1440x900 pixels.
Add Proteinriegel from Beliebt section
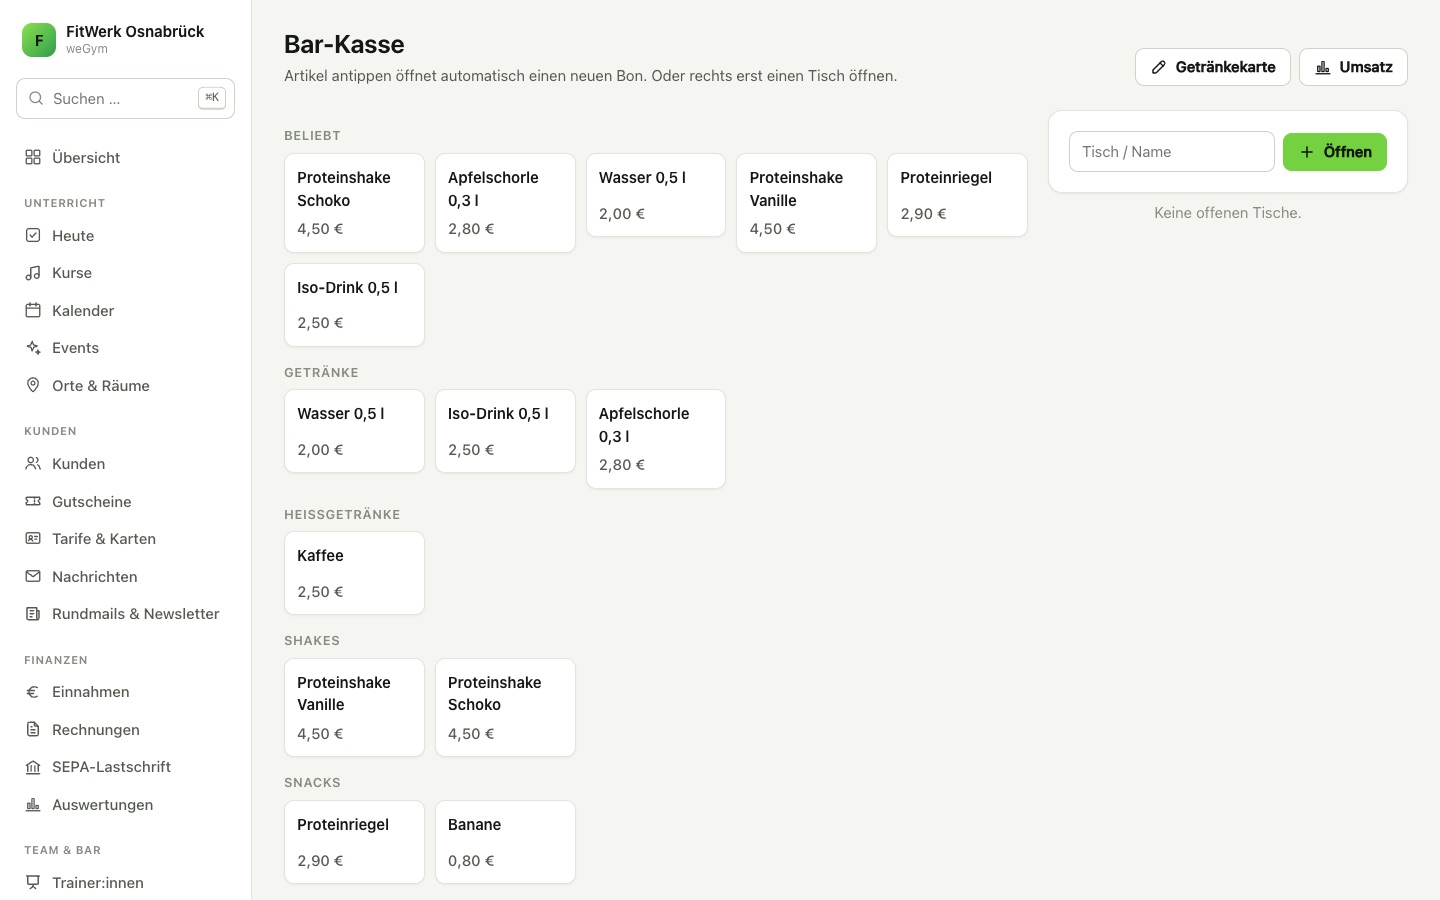(957, 195)
